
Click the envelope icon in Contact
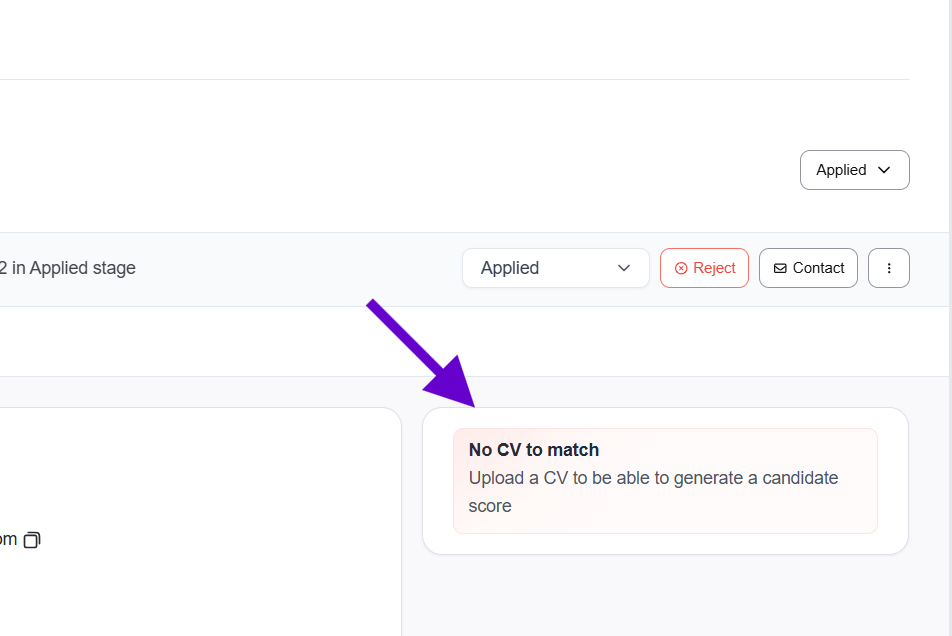(780, 268)
